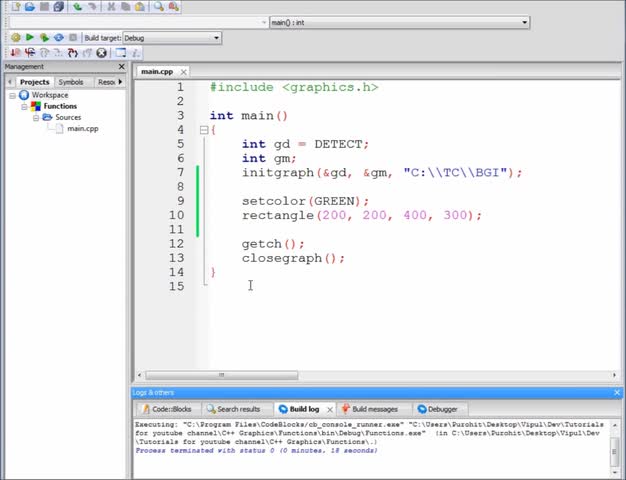Click the Undo arrow icon

pyautogui.click(x=77, y=6)
